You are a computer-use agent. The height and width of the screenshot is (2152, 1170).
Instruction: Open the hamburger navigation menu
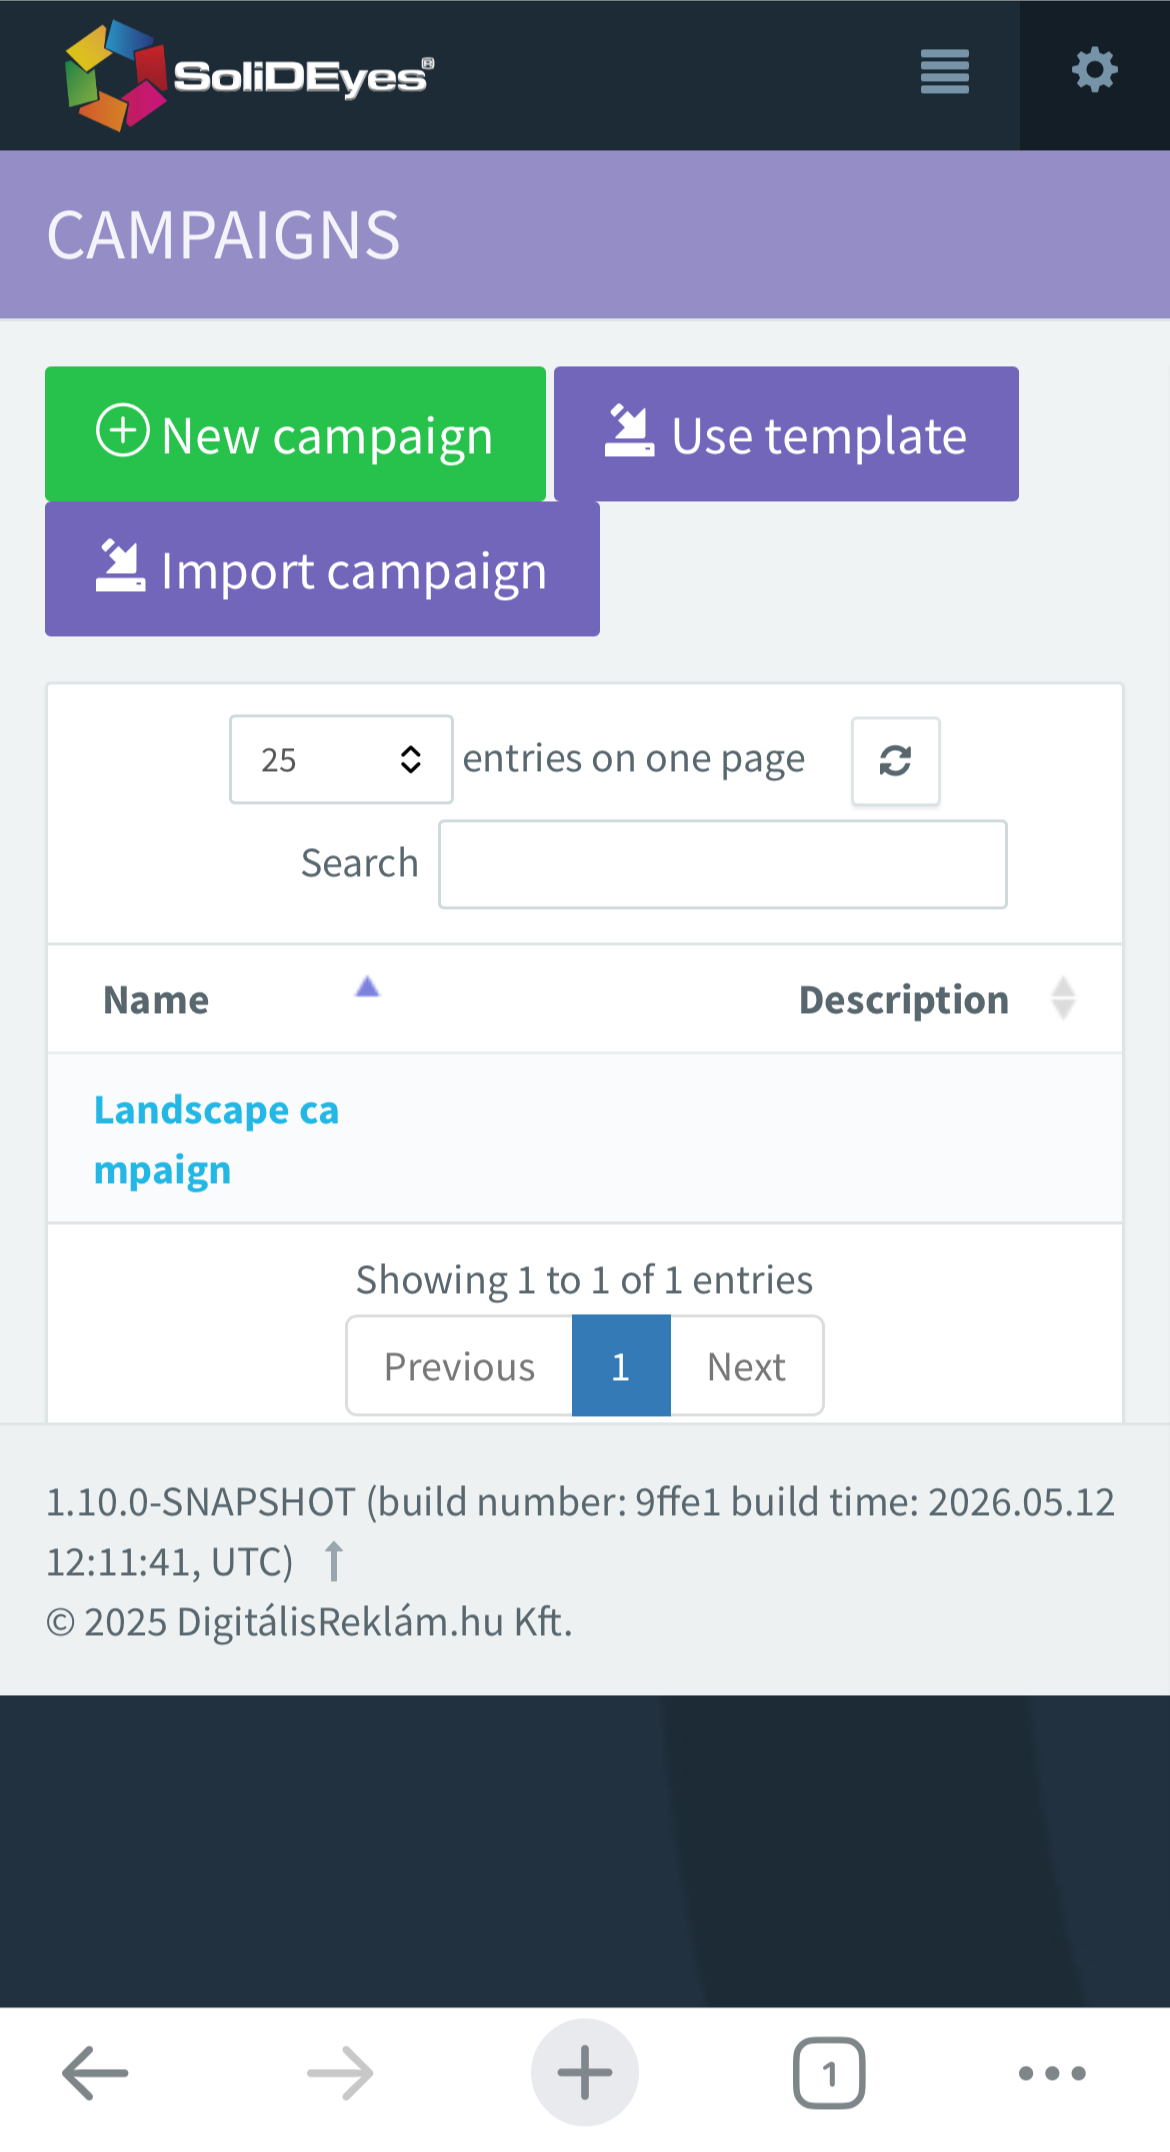tap(945, 72)
